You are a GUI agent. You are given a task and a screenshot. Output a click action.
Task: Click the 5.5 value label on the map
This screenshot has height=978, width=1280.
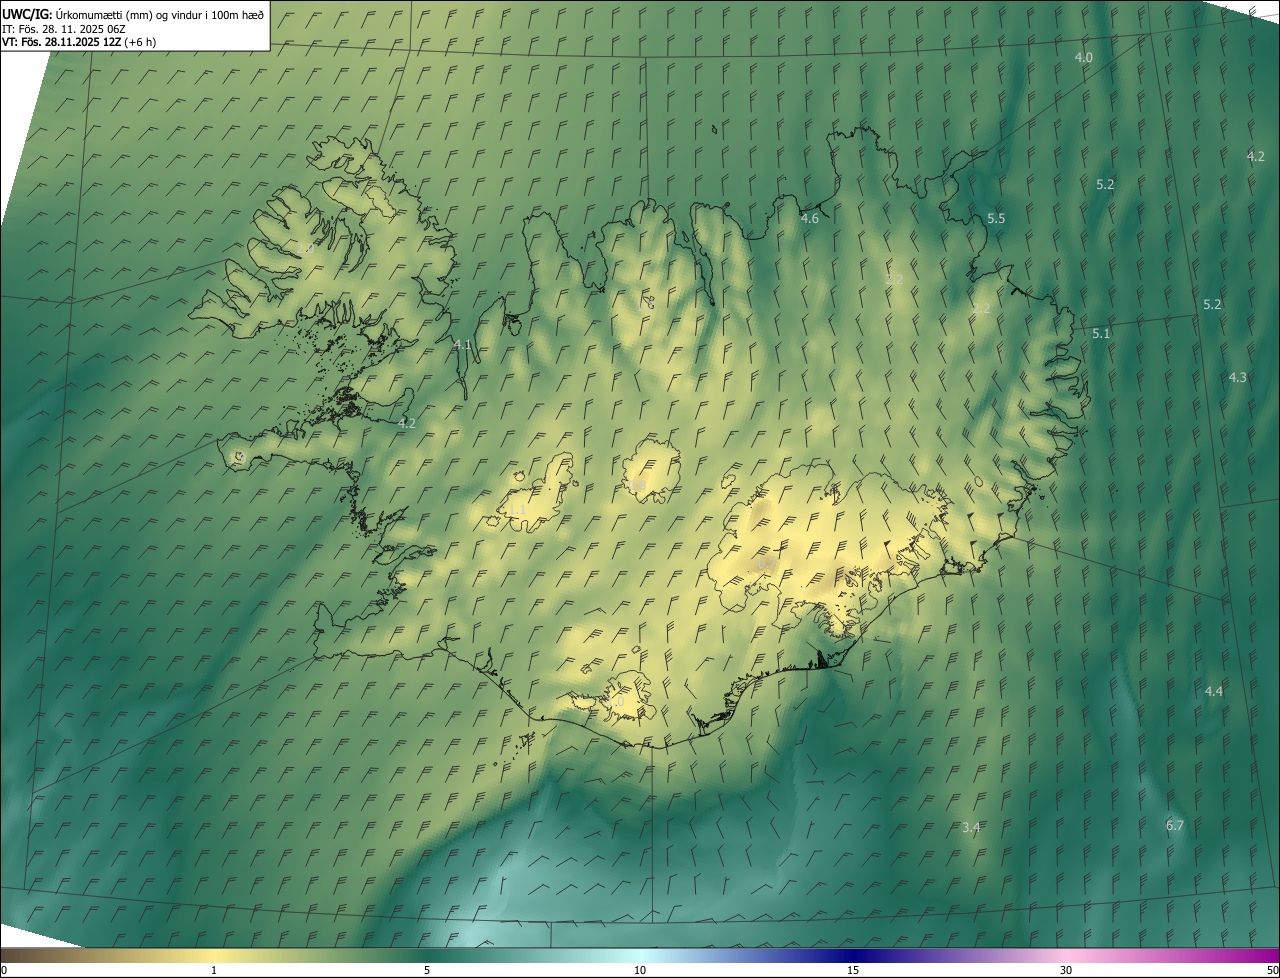click(996, 218)
